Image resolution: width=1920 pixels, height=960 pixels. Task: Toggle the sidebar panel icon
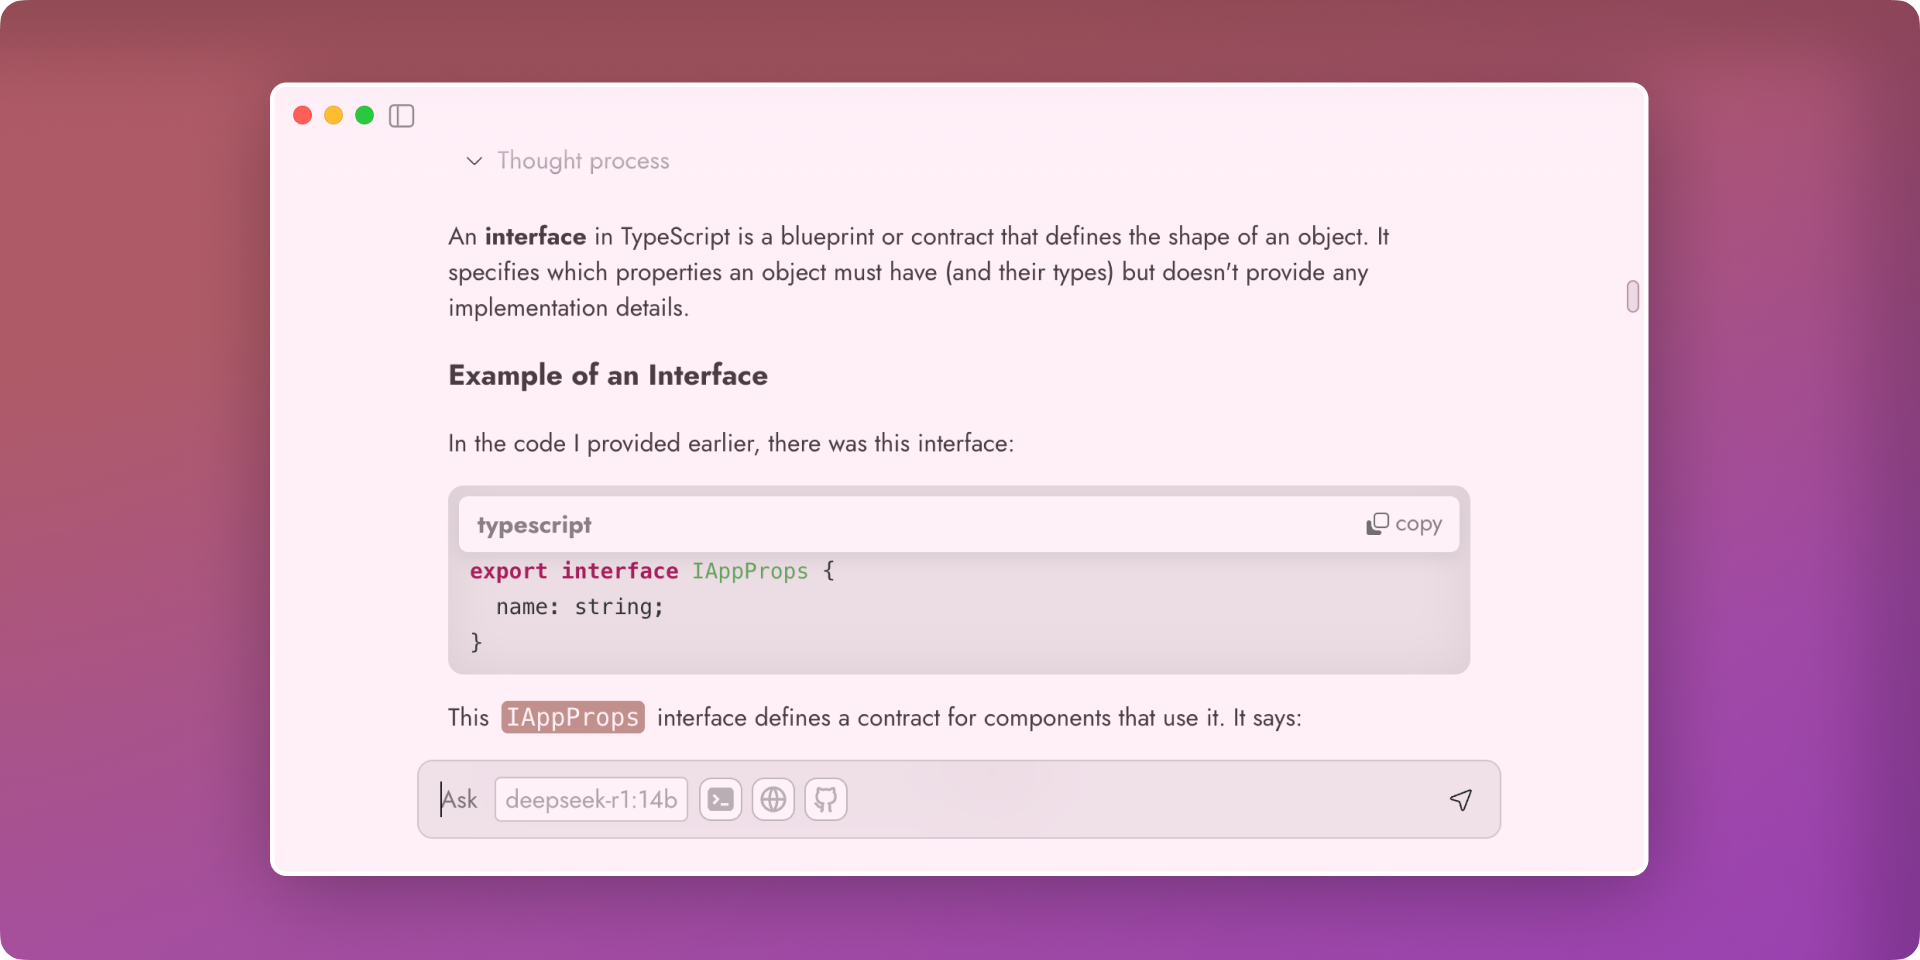401,116
